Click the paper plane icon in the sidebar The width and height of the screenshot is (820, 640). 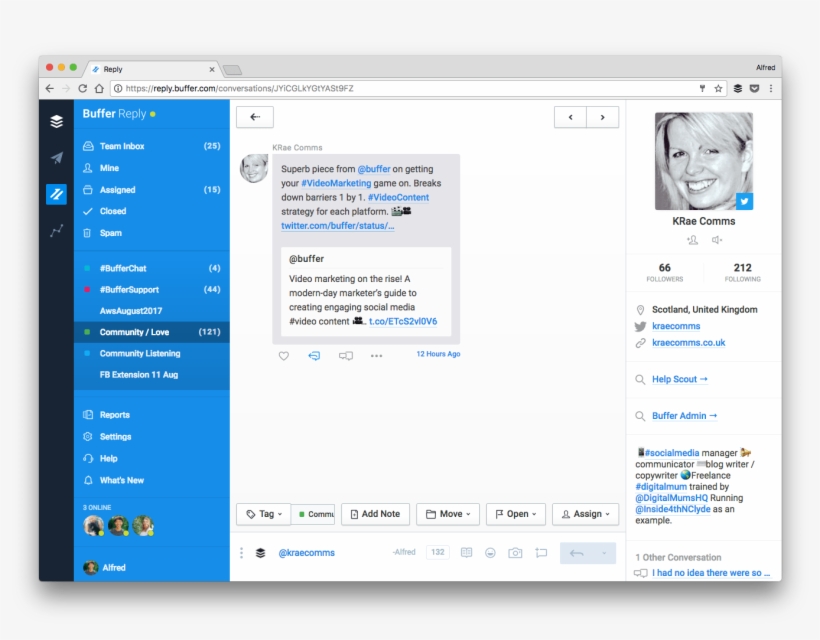click(x=56, y=158)
